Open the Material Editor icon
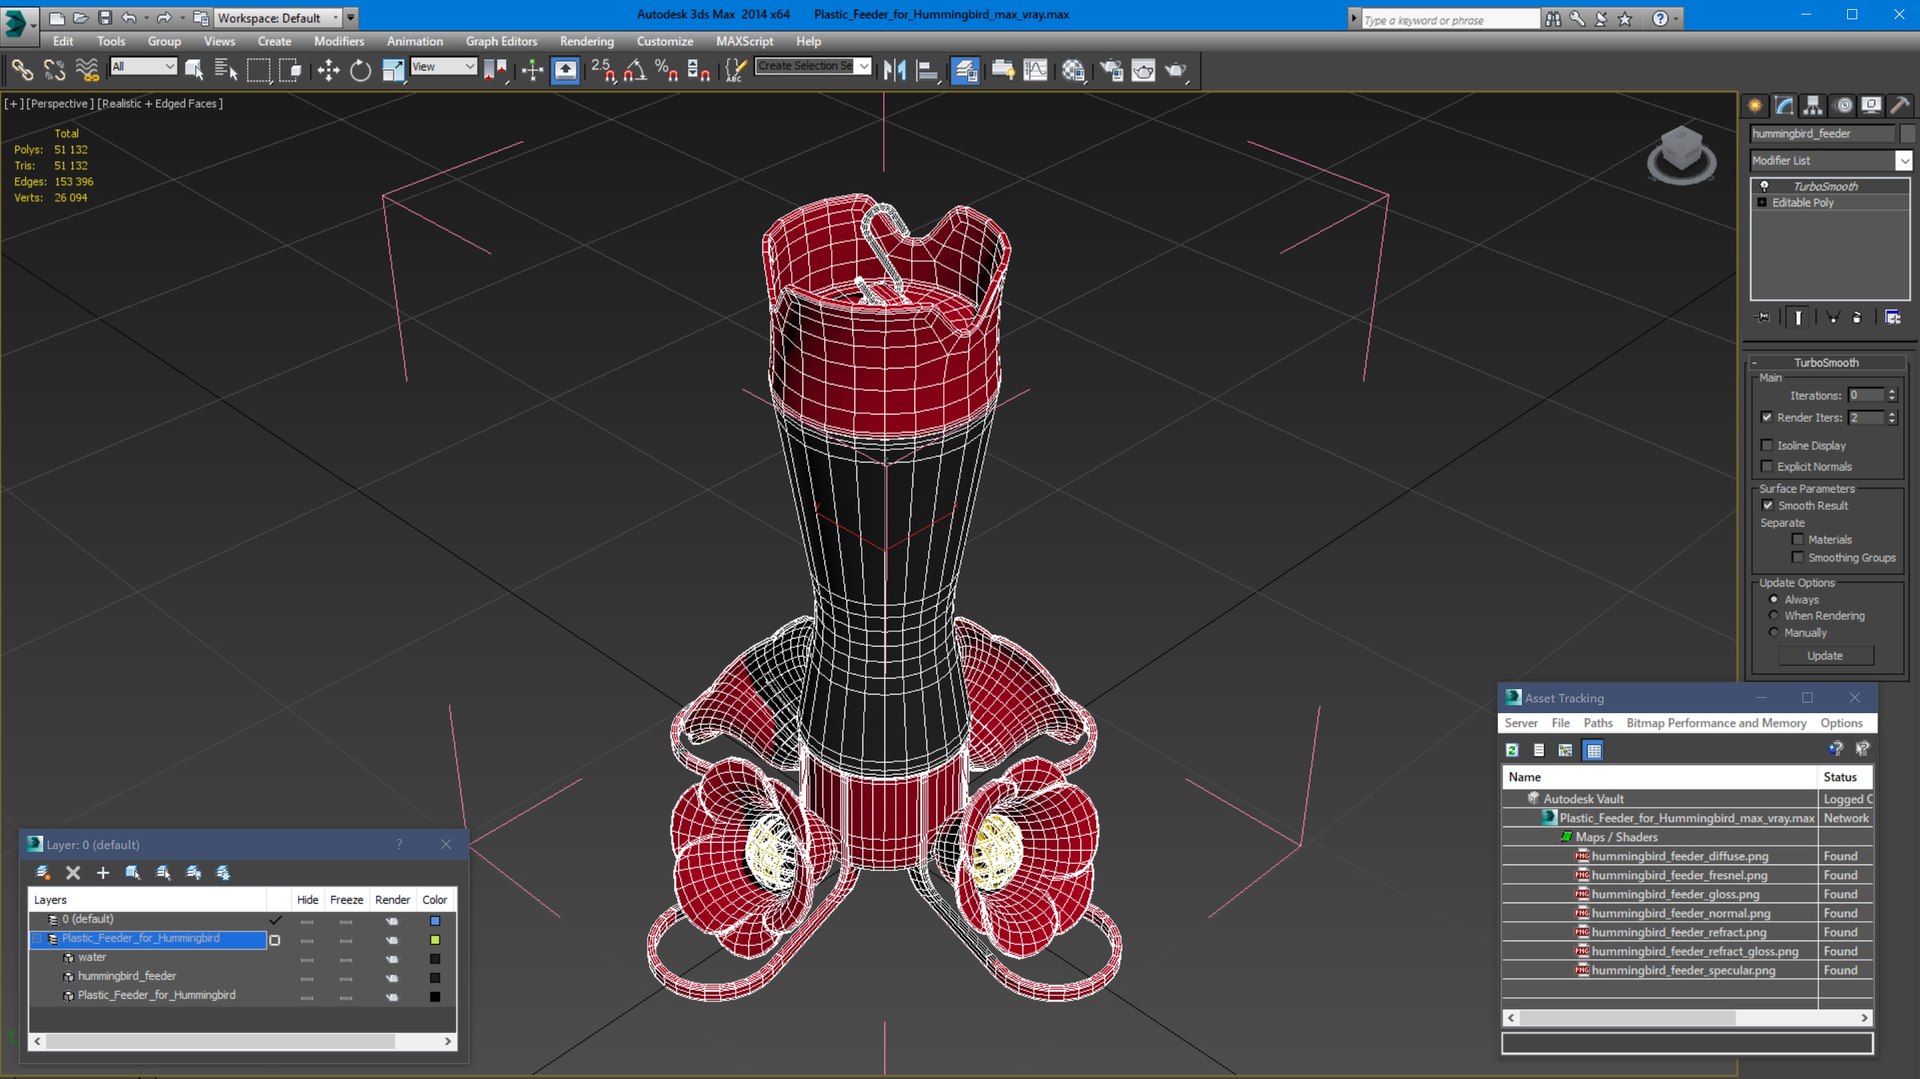This screenshot has height=1079, width=1920. [1073, 70]
